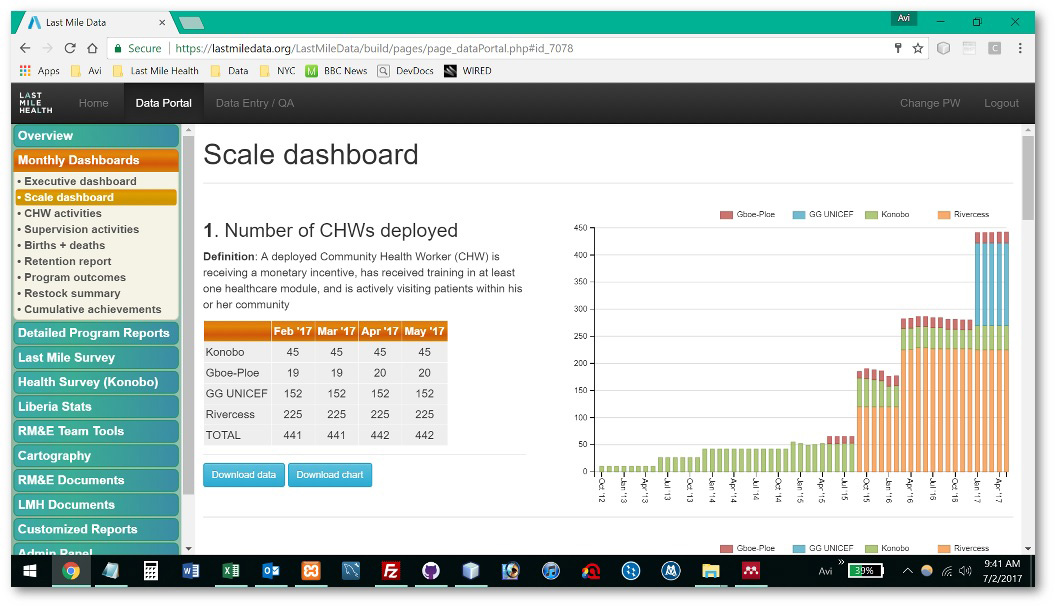Bookmark this page with the star icon

pyautogui.click(x=918, y=48)
